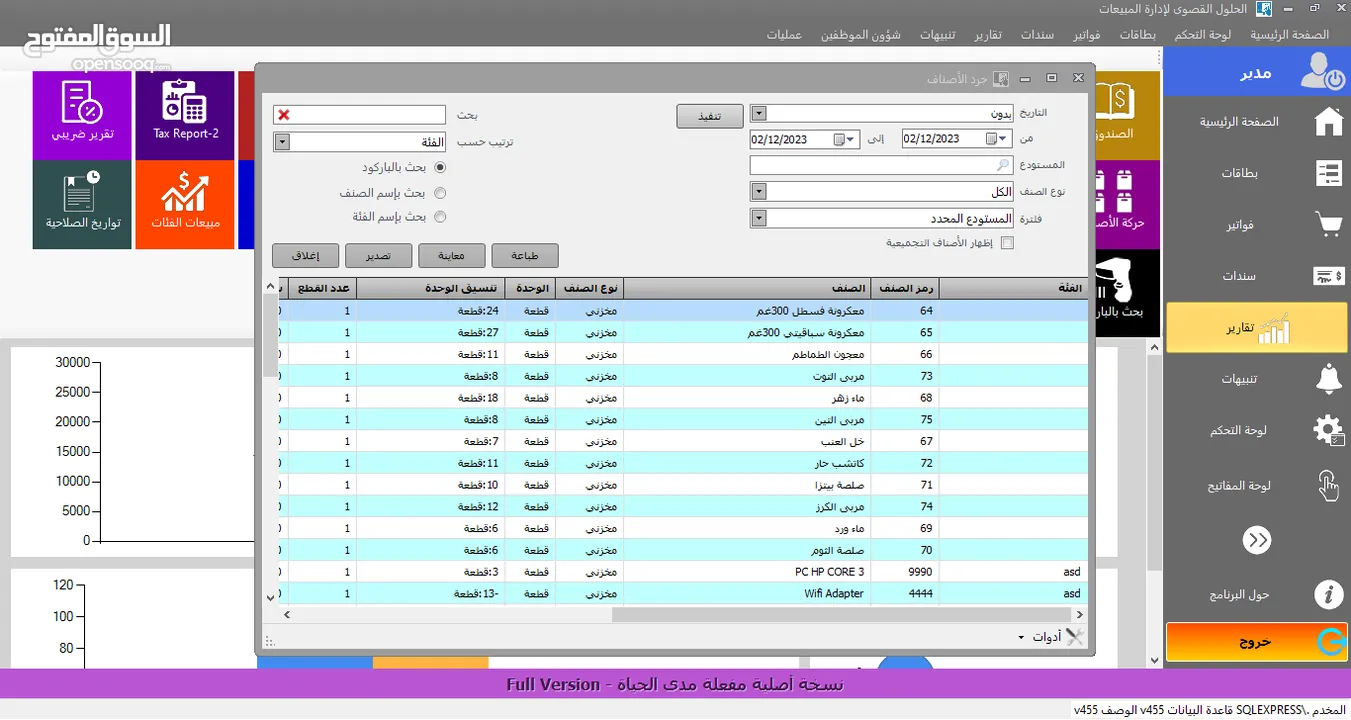Screen dimensions: 1351x720
Task: Select the بحث بإسم الصنف radio button
Action: point(440,193)
